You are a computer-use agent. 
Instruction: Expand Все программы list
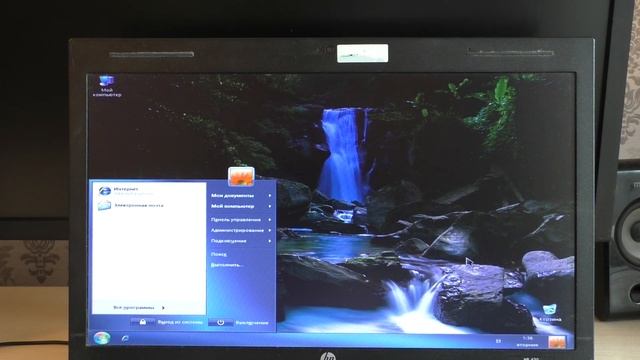139,308
